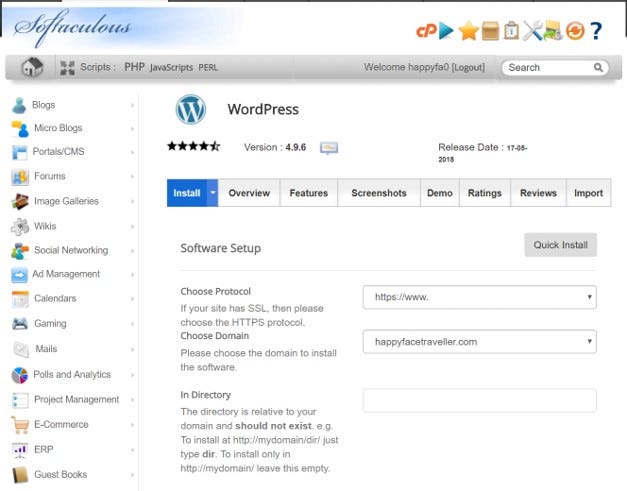The width and height of the screenshot is (627, 491).
Task: Click the Micro Blogs category icon
Action: click(20, 128)
